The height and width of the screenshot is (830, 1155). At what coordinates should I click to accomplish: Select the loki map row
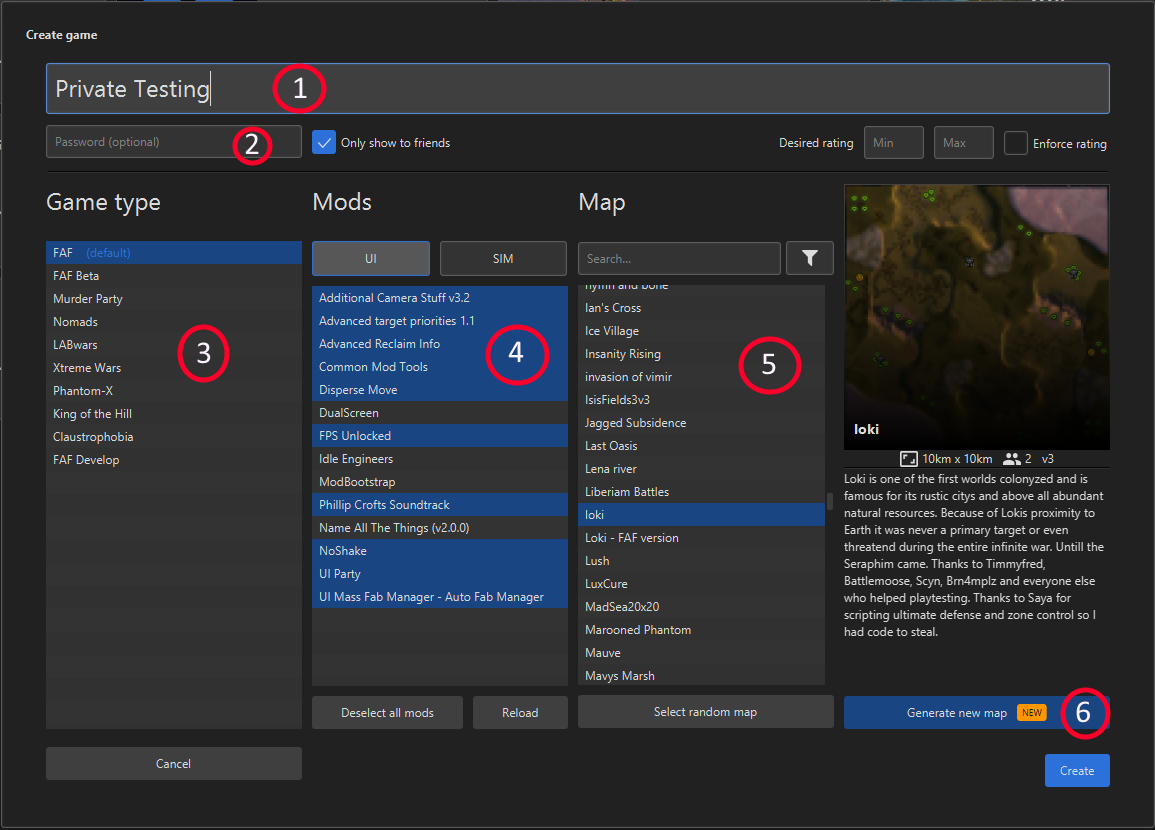point(701,515)
